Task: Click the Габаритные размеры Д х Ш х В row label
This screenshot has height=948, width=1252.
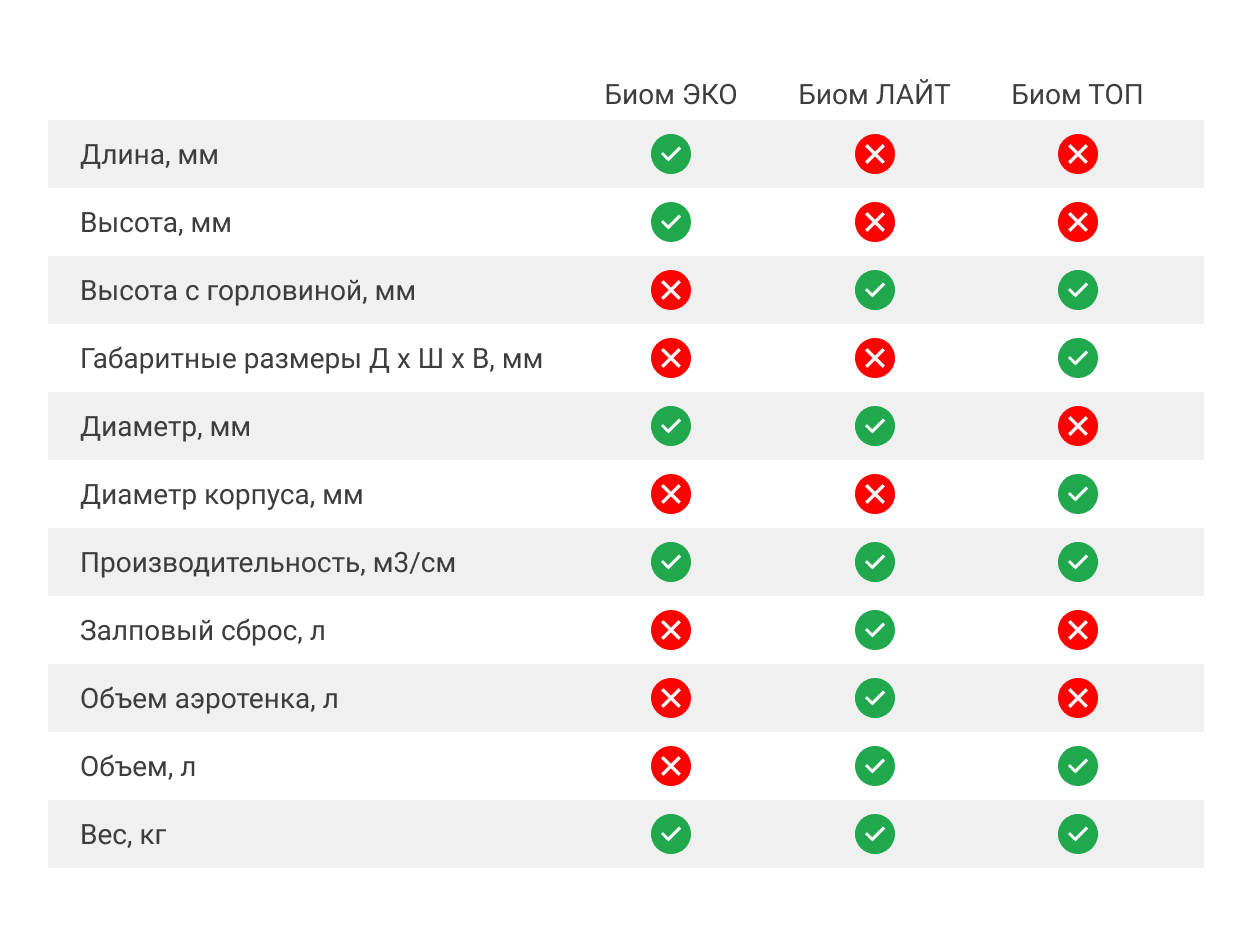Action: (x=311, y=358)
